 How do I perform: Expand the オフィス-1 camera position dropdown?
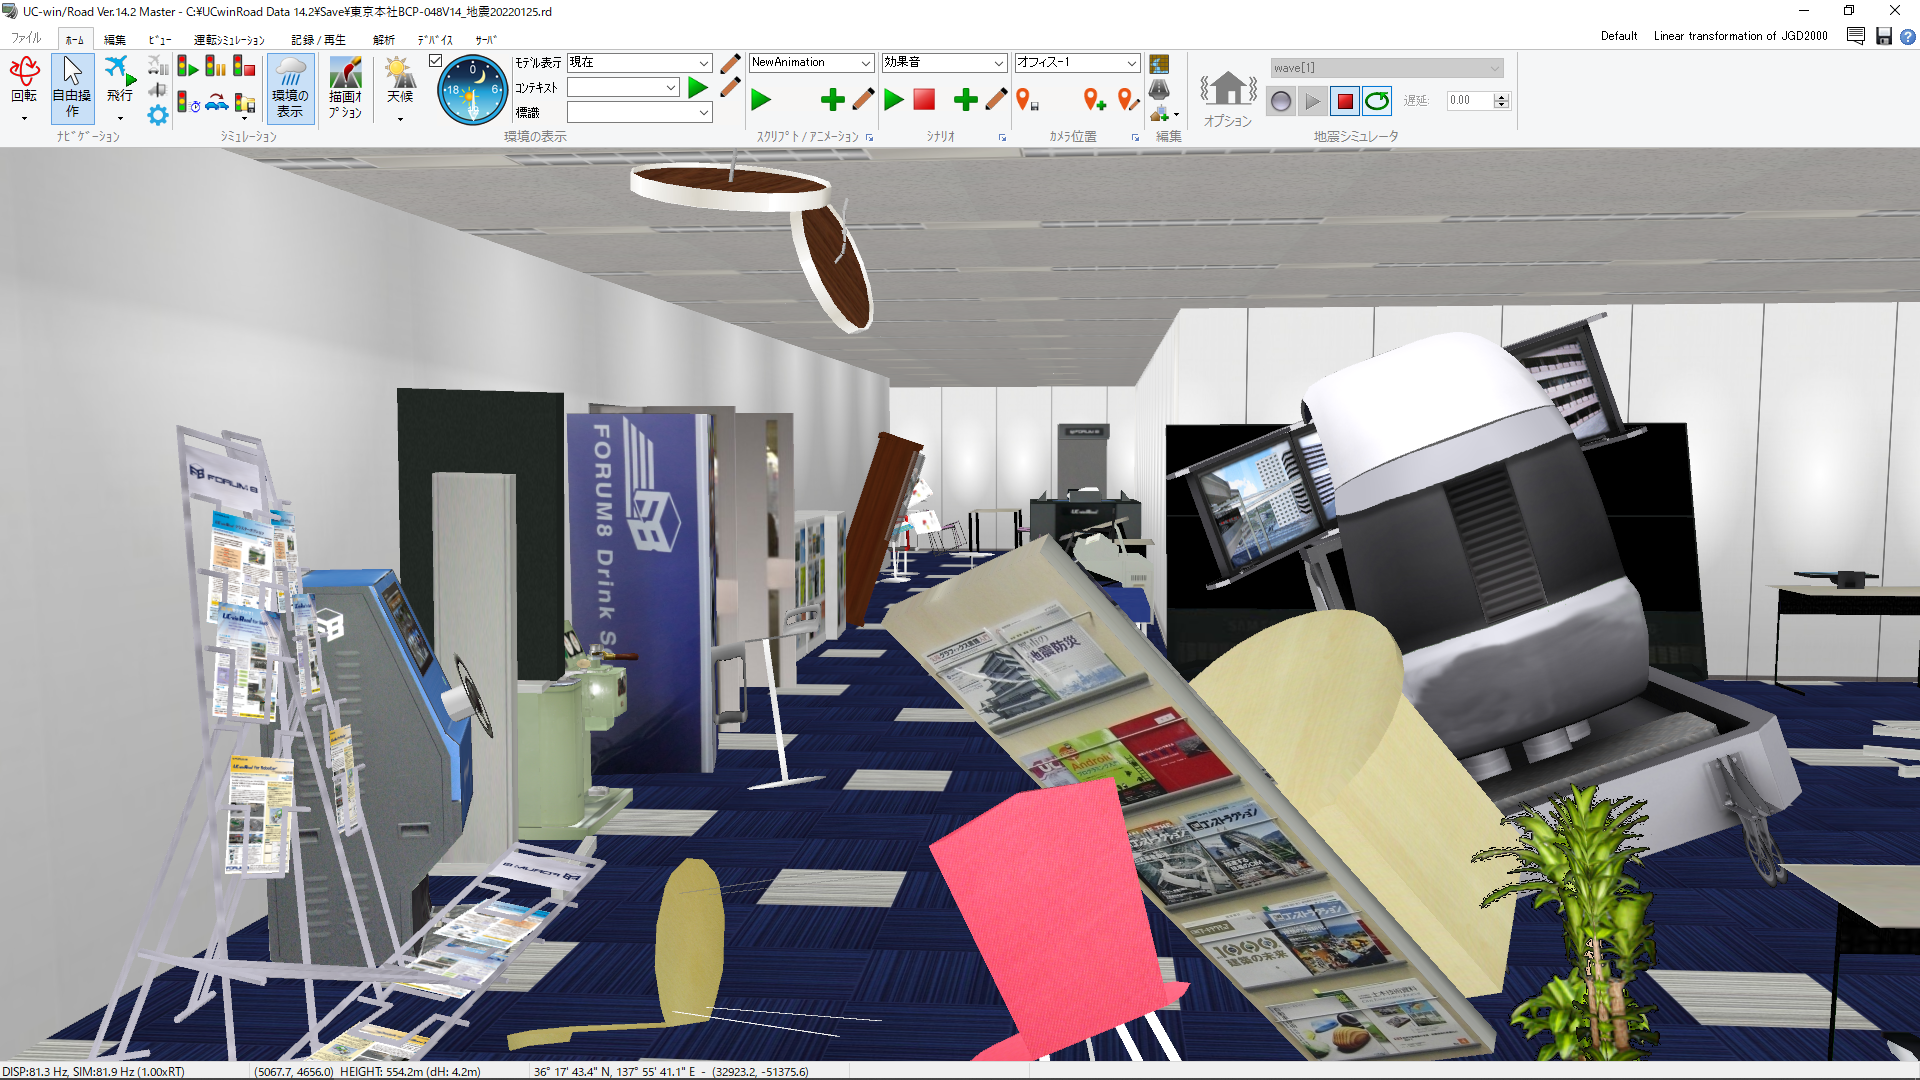pos(1131,63)
